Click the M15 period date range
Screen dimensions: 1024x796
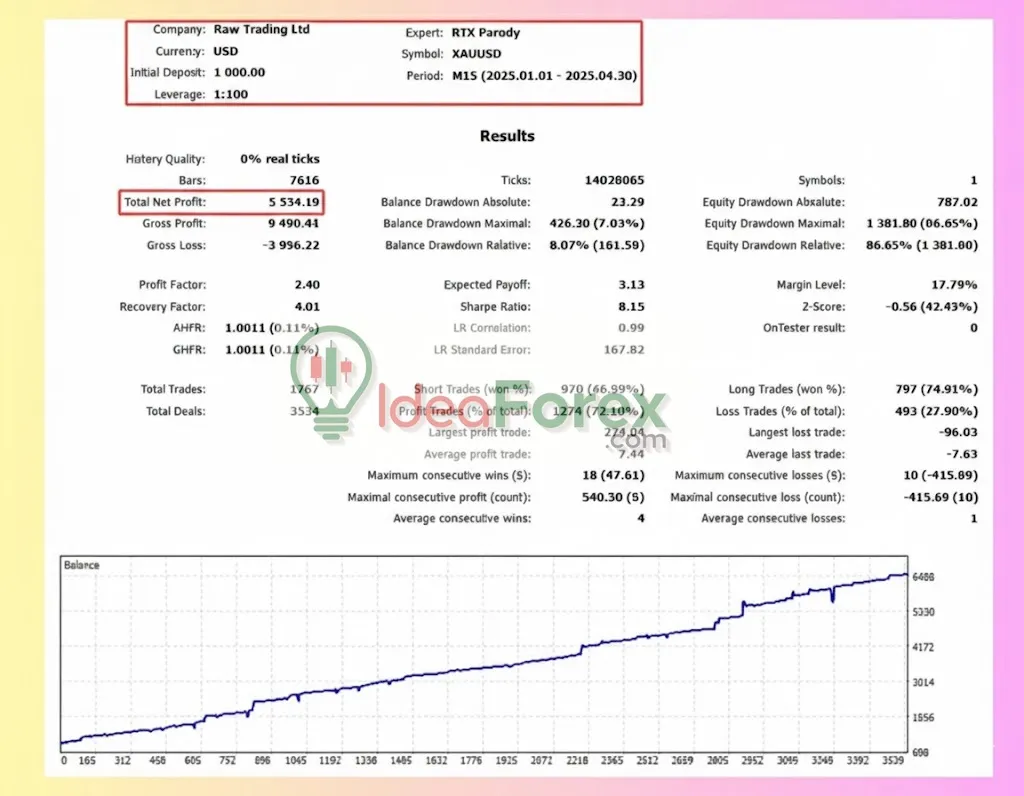(x=544, y=76)
